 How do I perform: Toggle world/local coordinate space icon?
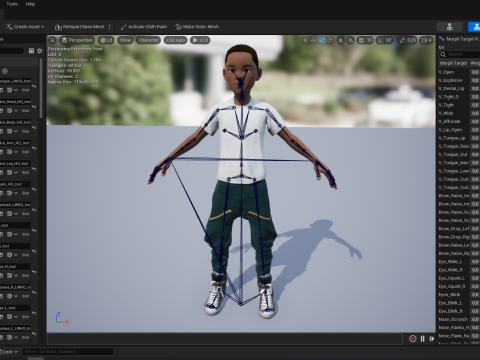(340, 40)
